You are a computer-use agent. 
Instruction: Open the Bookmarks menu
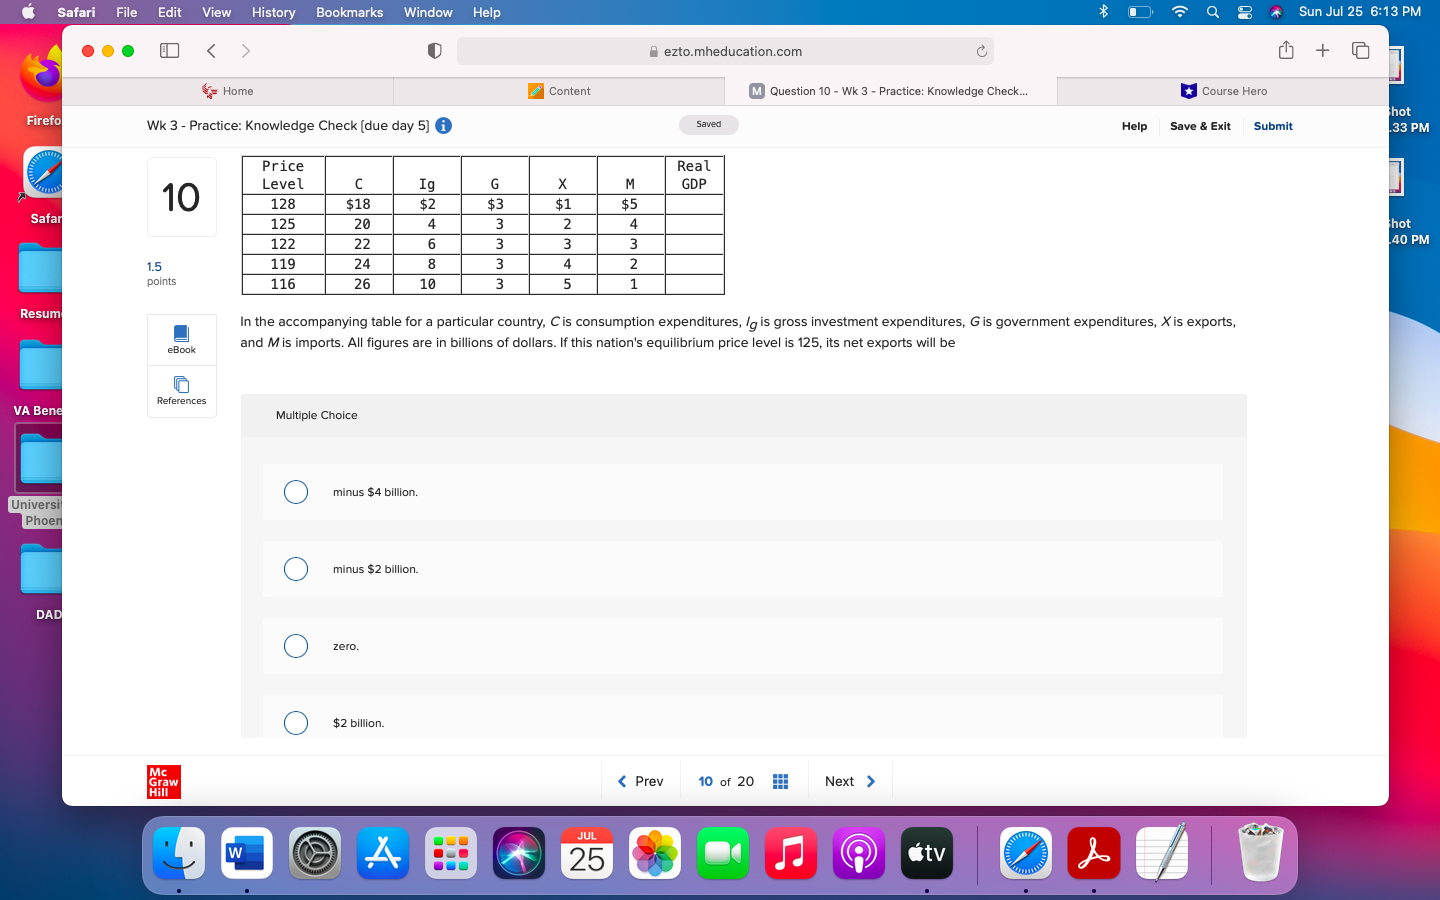click(x=348, y=12)
